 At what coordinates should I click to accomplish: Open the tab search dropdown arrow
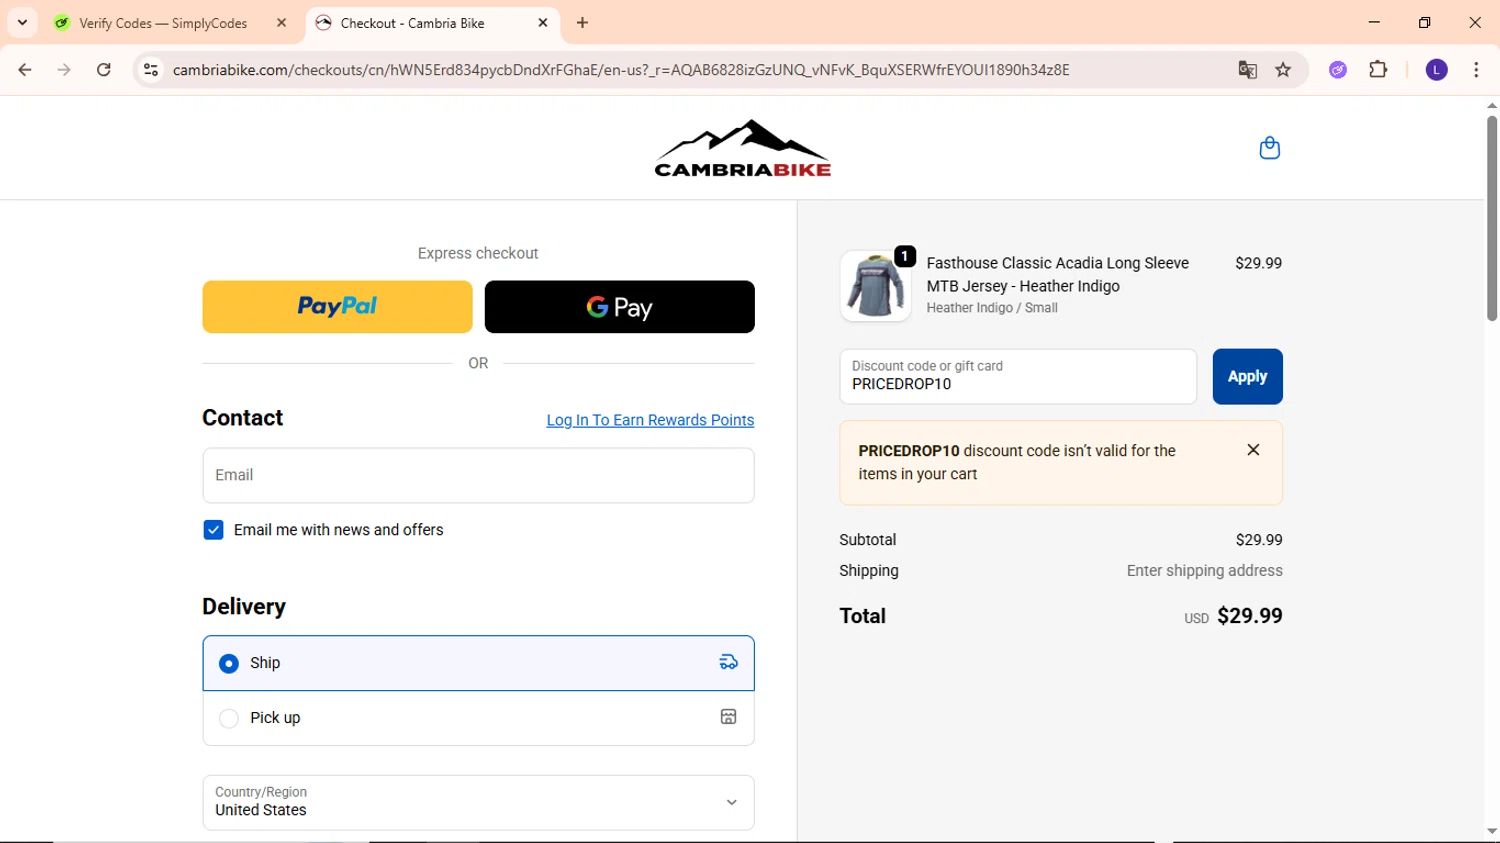(22, 22)
